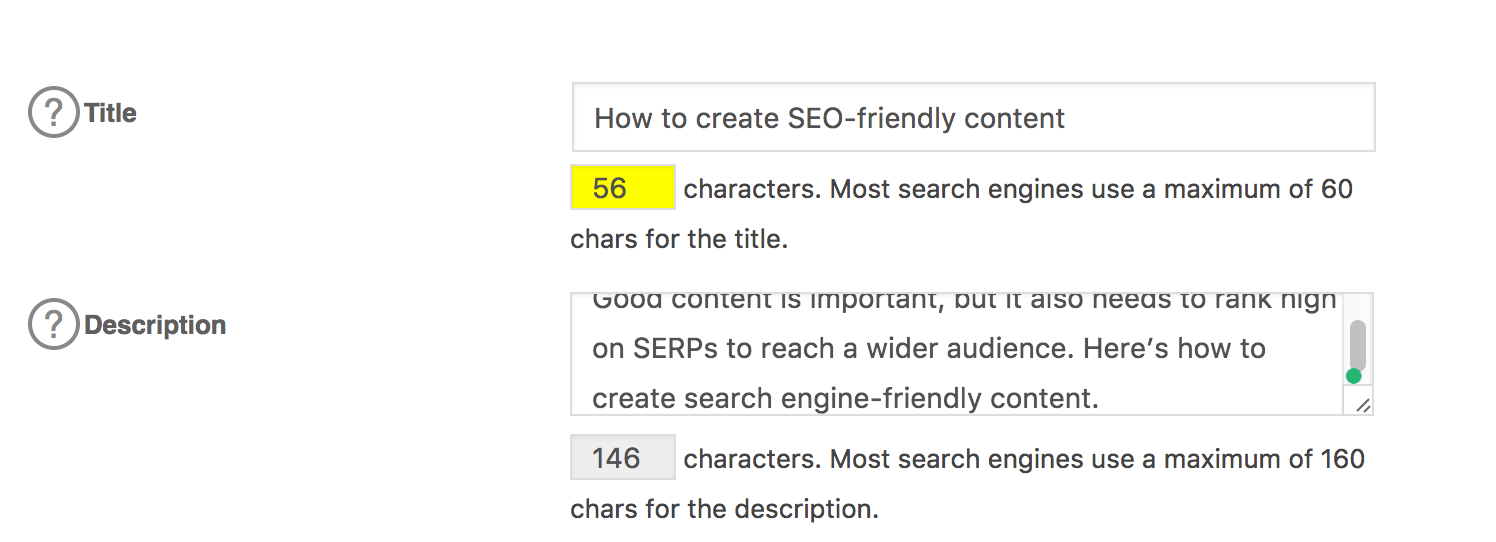Focus the Title input field
The width and height of the screenshot is (1496, 542).
coord(974,117)
